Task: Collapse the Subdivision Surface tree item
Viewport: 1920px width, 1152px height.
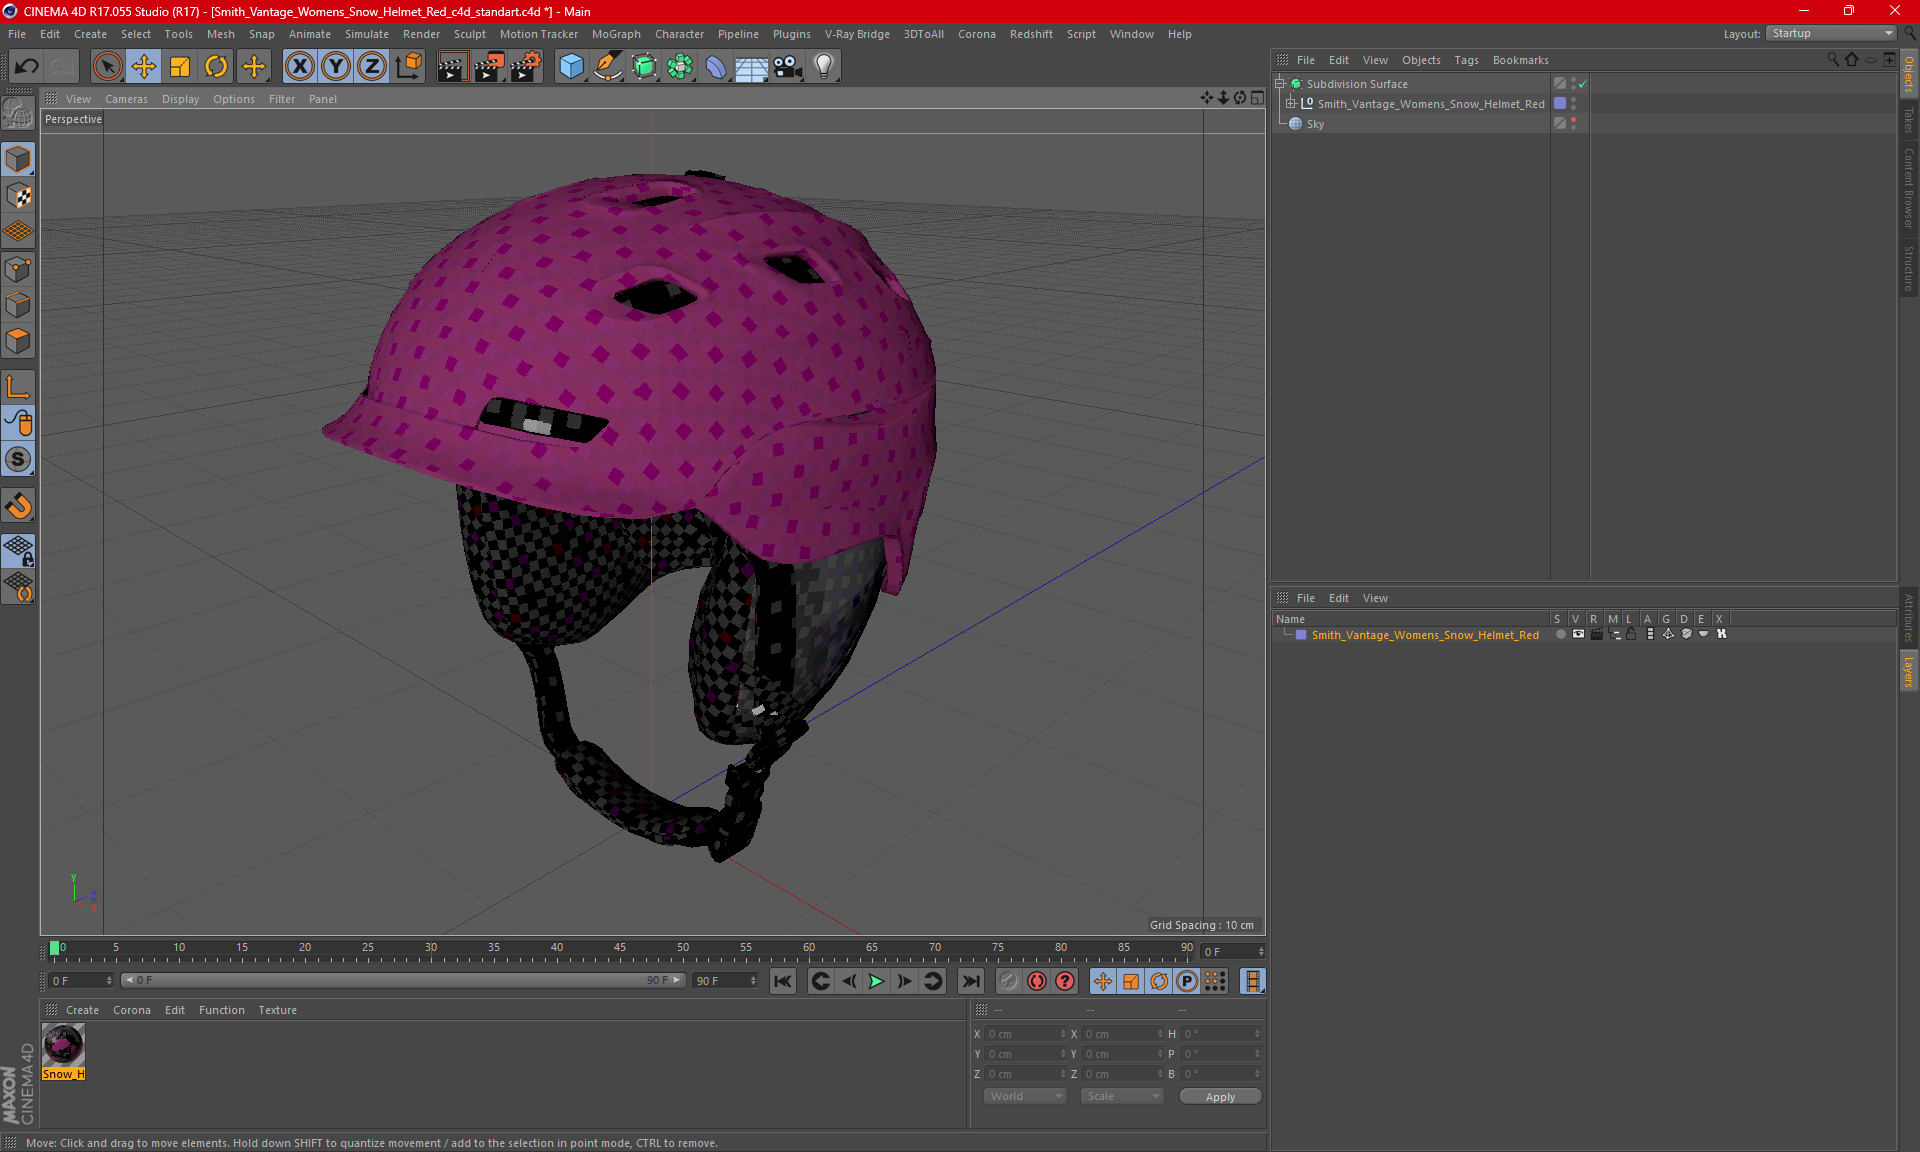Action: (1279, 84)
